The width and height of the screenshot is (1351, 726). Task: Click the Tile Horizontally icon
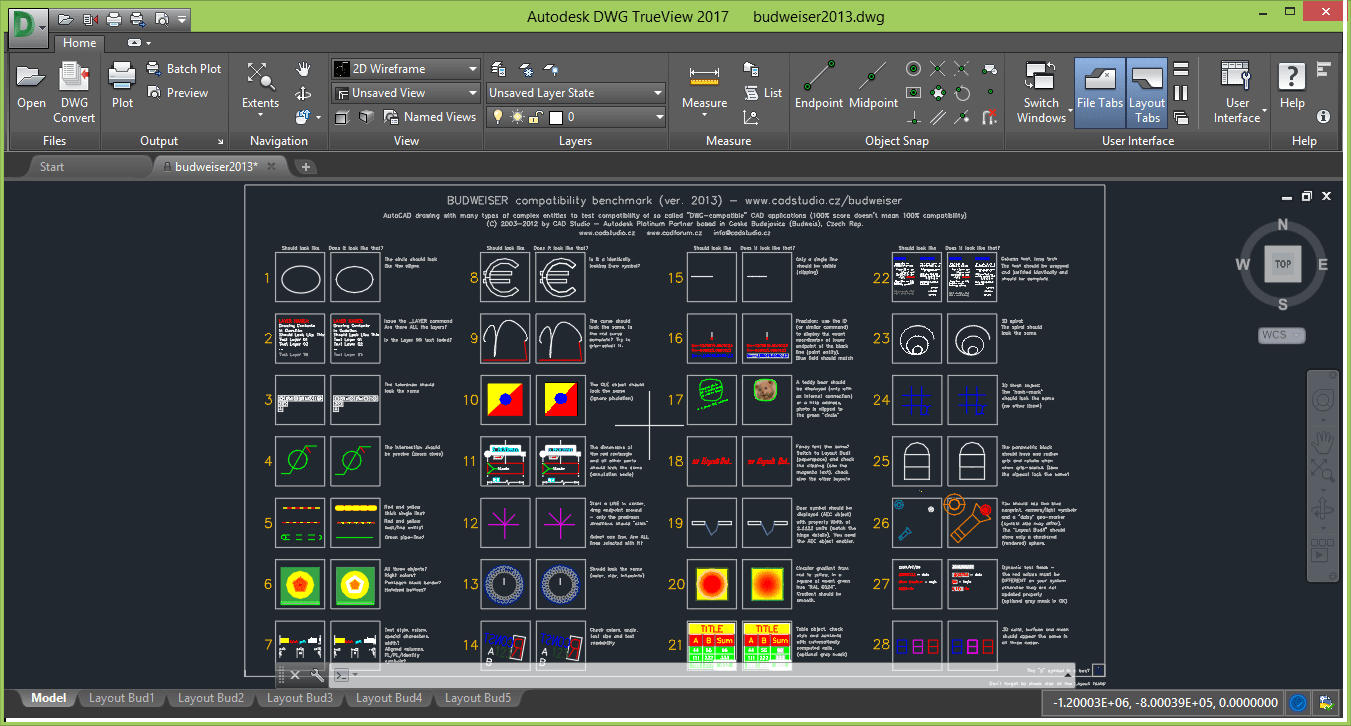tap(1181, 69)
